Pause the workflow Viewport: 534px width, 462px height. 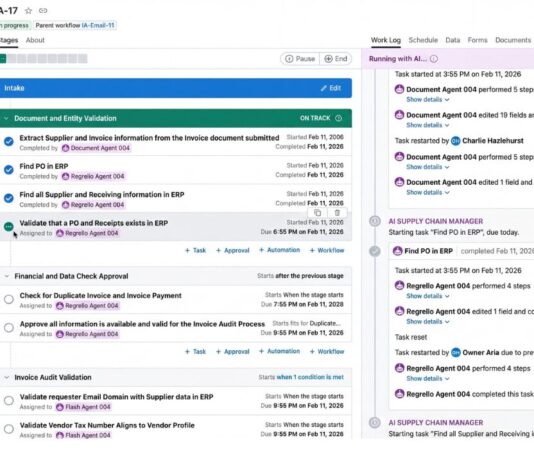click(x=300, y=59)
